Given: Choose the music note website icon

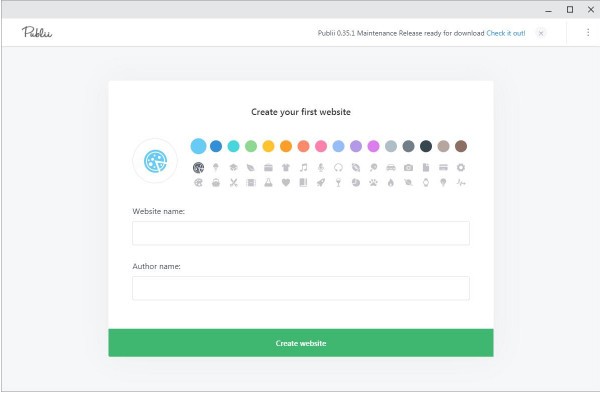Looking at the screenshot, I should (x=303, y=168).
